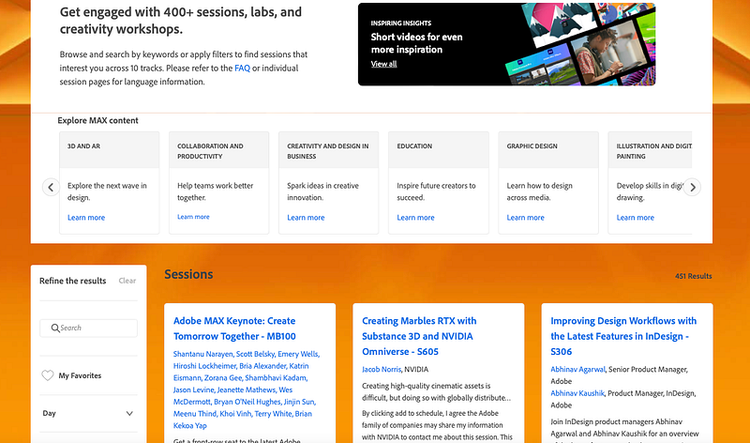750x443 pixels.
Task: Click the next carousel arrow
Action: pos(692,187)
